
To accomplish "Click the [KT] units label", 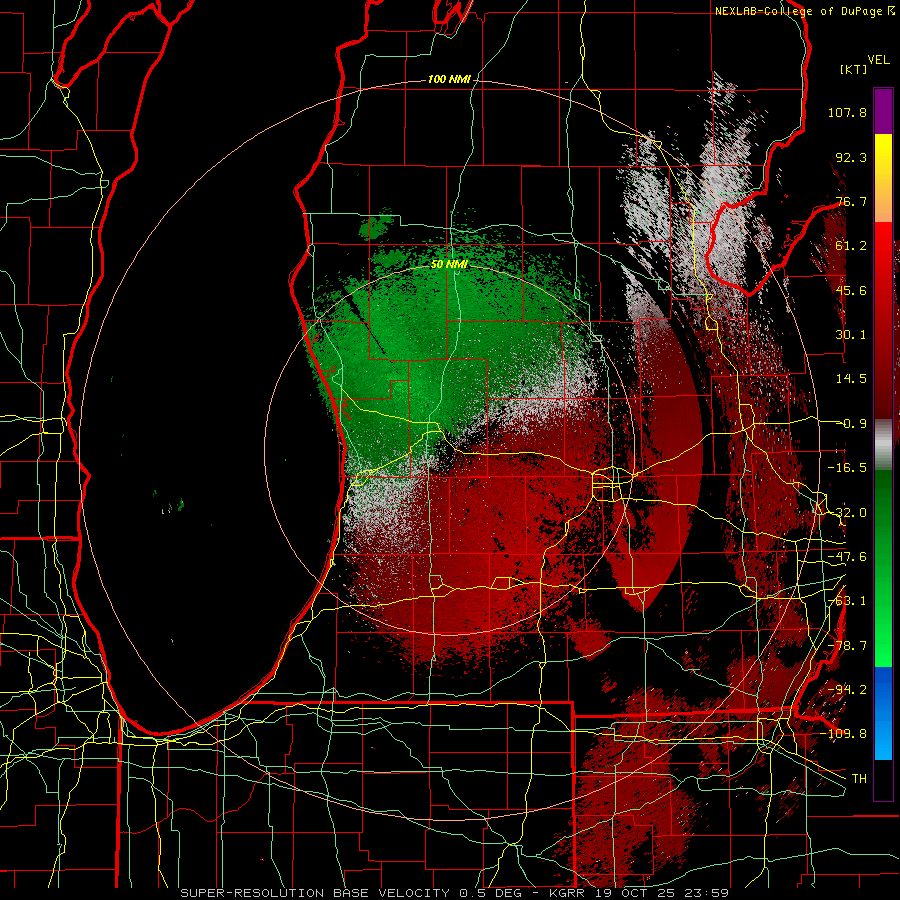I will [x=854, y=69].
